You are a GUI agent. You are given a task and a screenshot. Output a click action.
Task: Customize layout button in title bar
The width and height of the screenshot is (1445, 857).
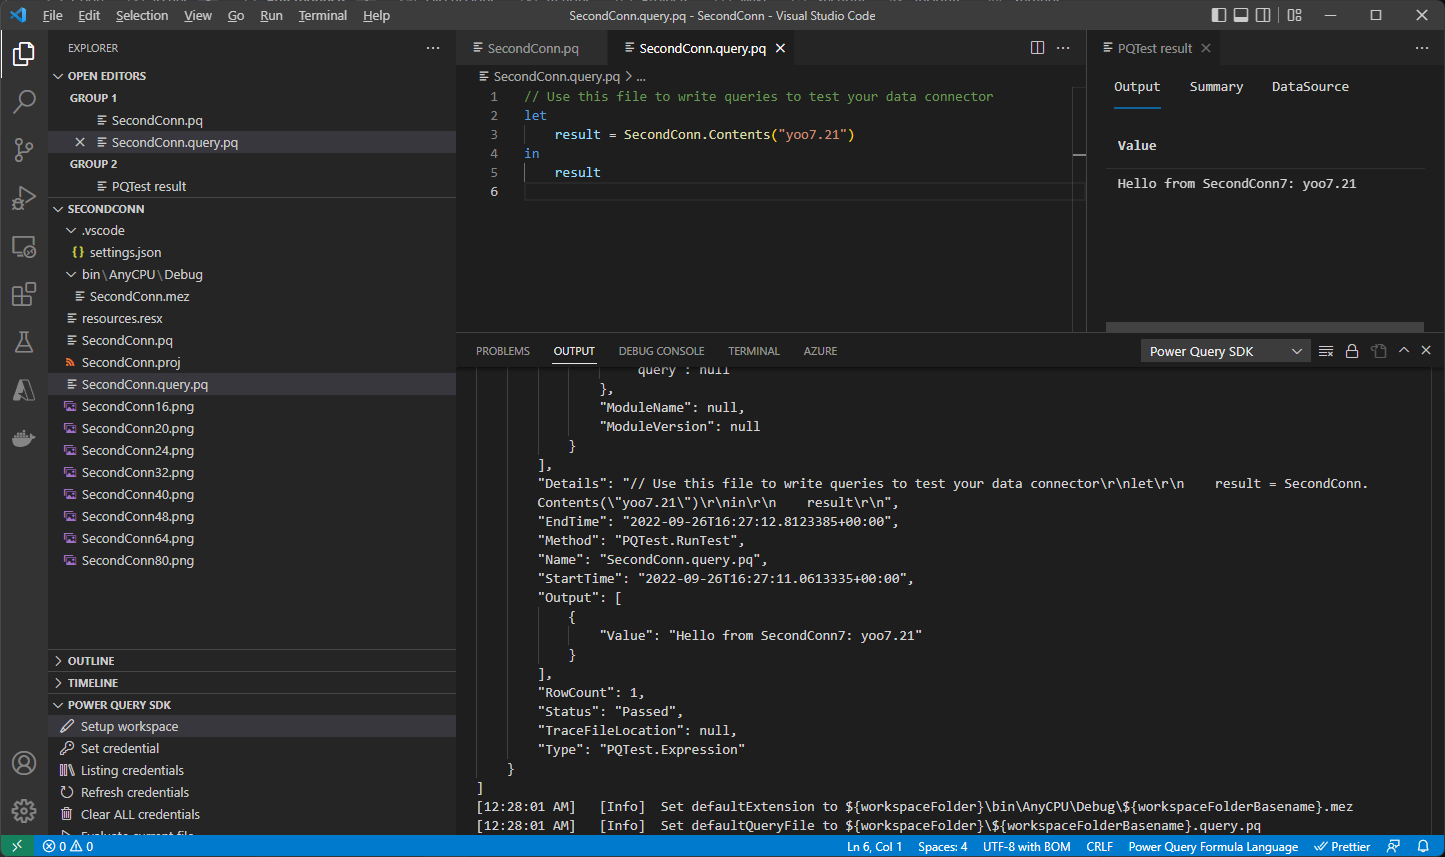pos(1295,15)
